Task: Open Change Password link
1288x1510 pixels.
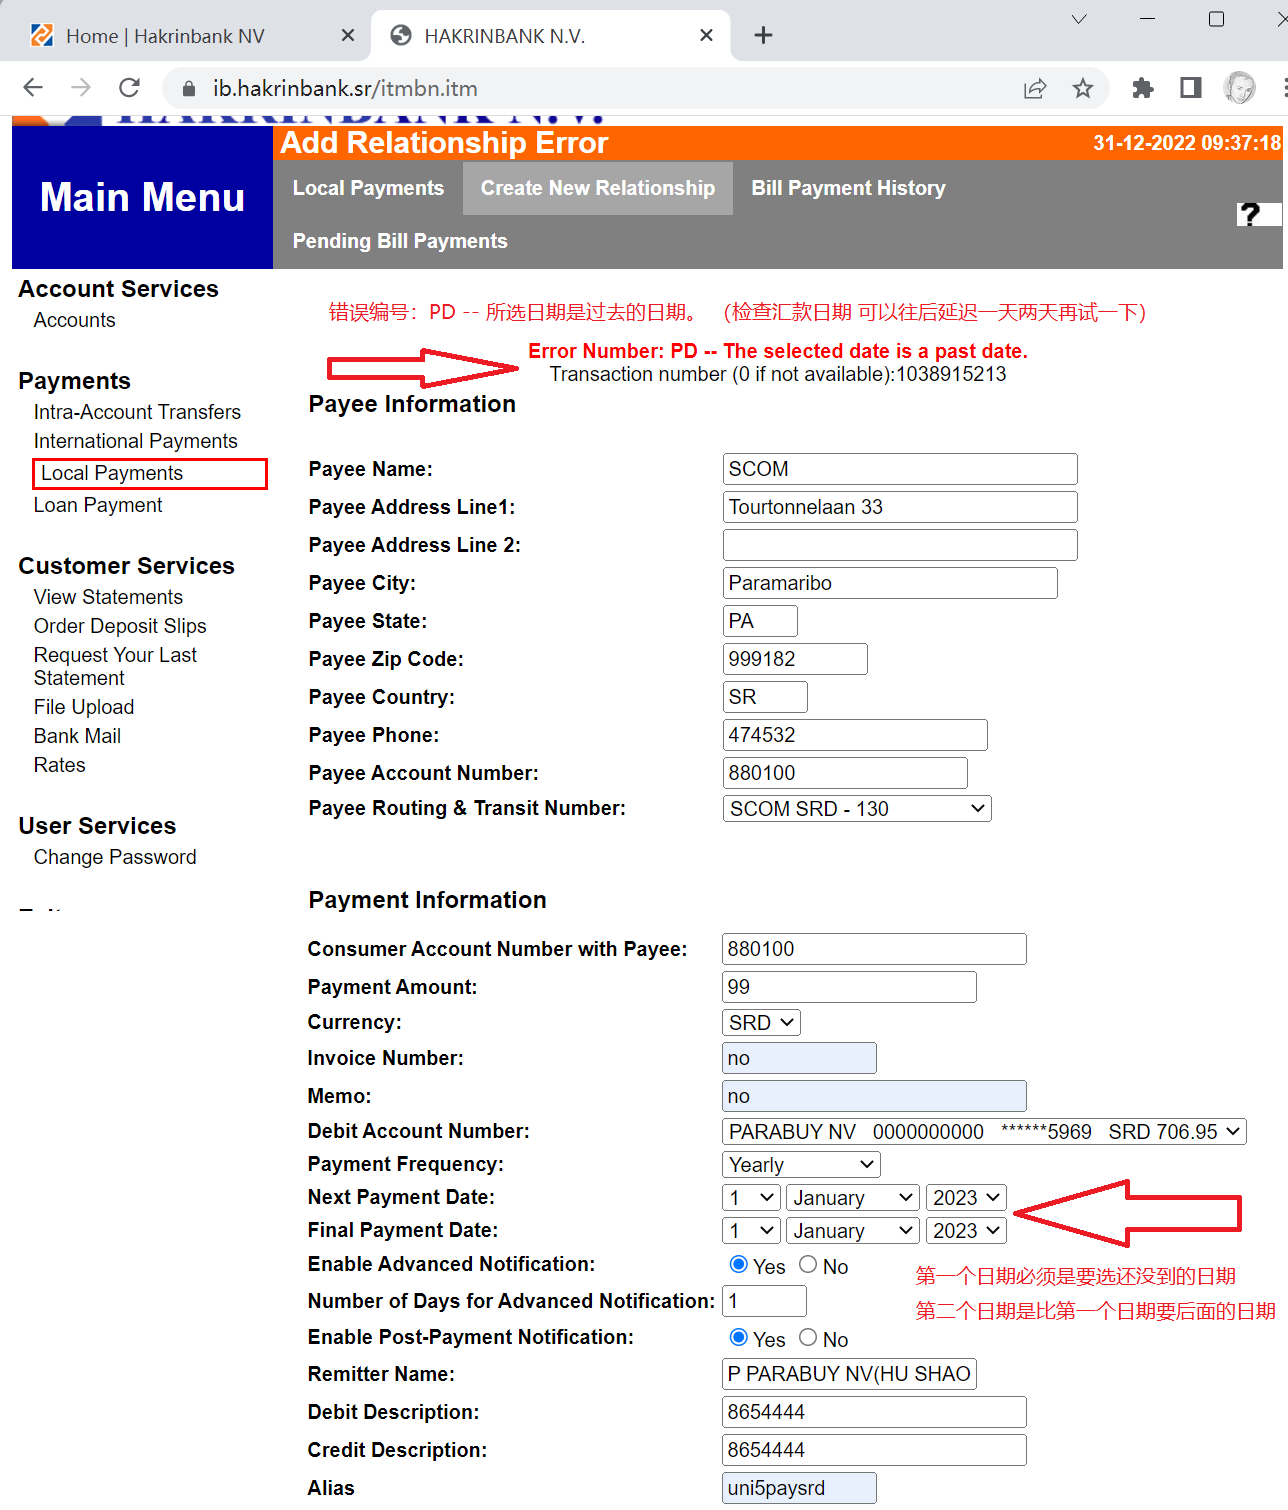Action: 115,857
